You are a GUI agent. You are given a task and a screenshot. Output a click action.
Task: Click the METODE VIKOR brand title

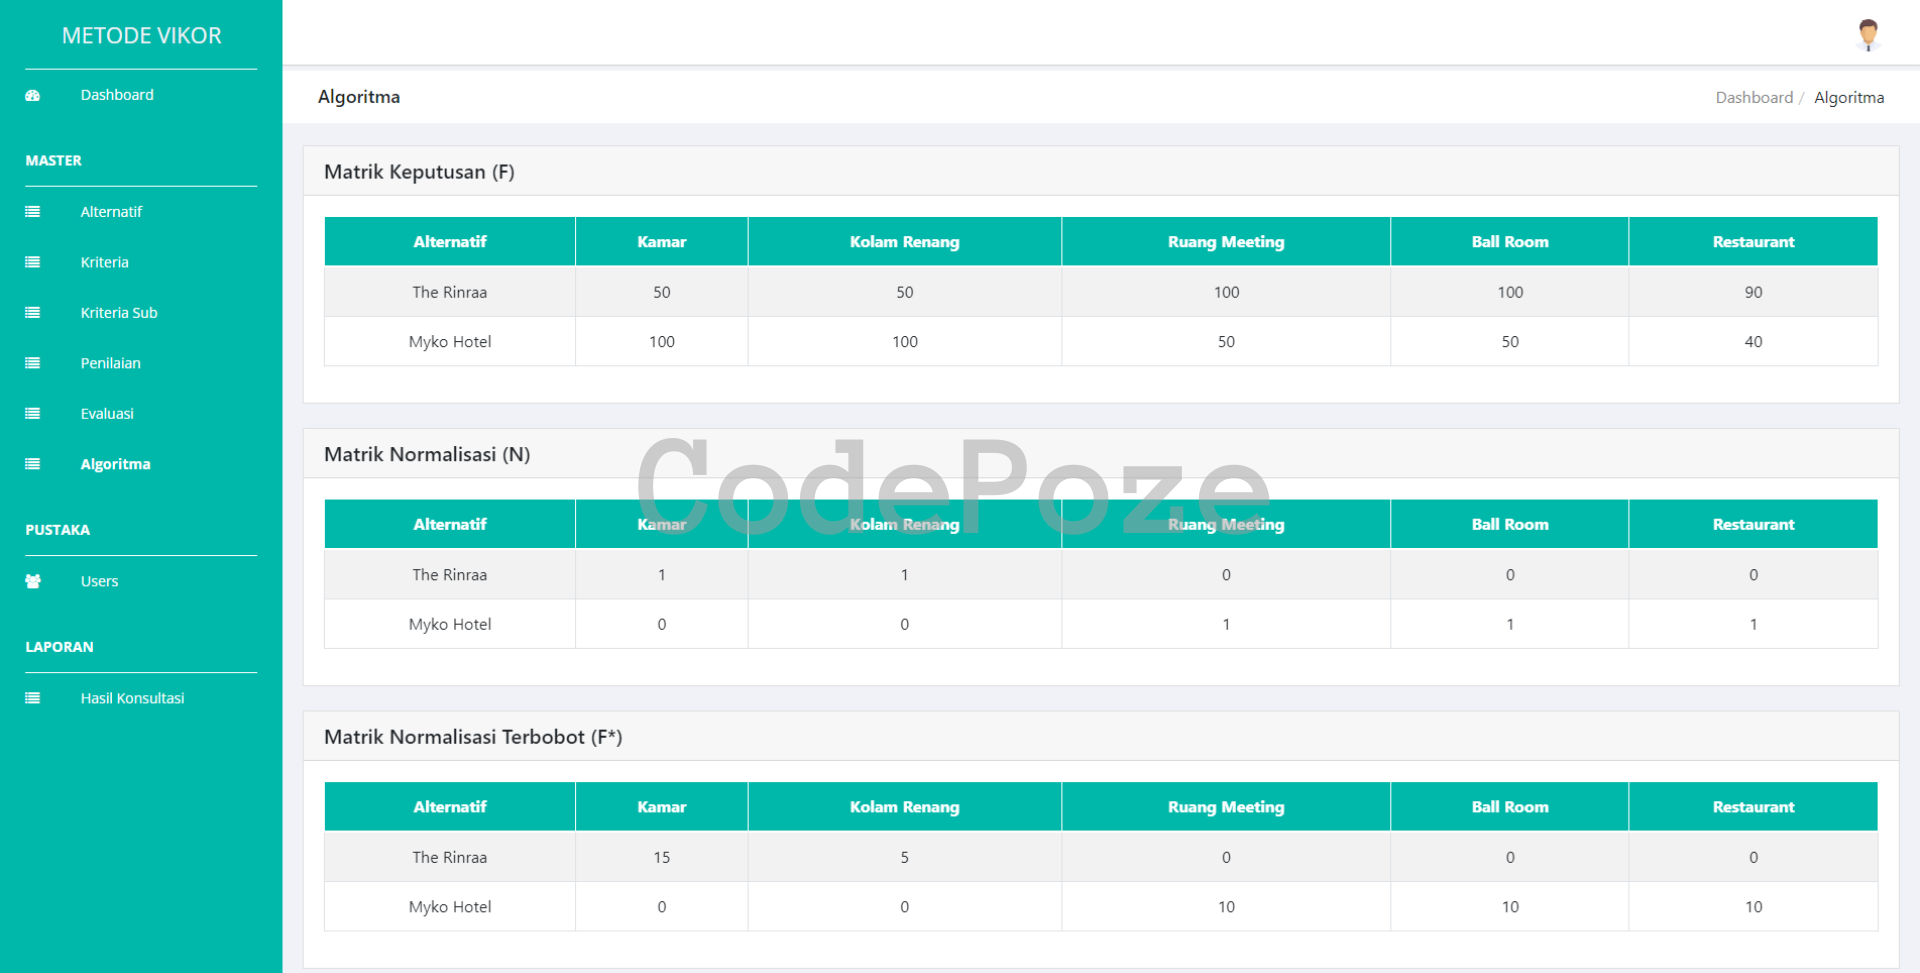[141, 36]
